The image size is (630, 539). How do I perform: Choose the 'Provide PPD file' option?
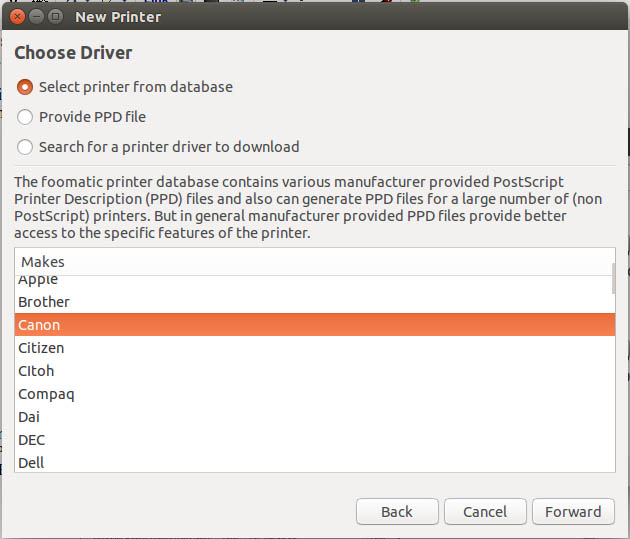point(26,117)
